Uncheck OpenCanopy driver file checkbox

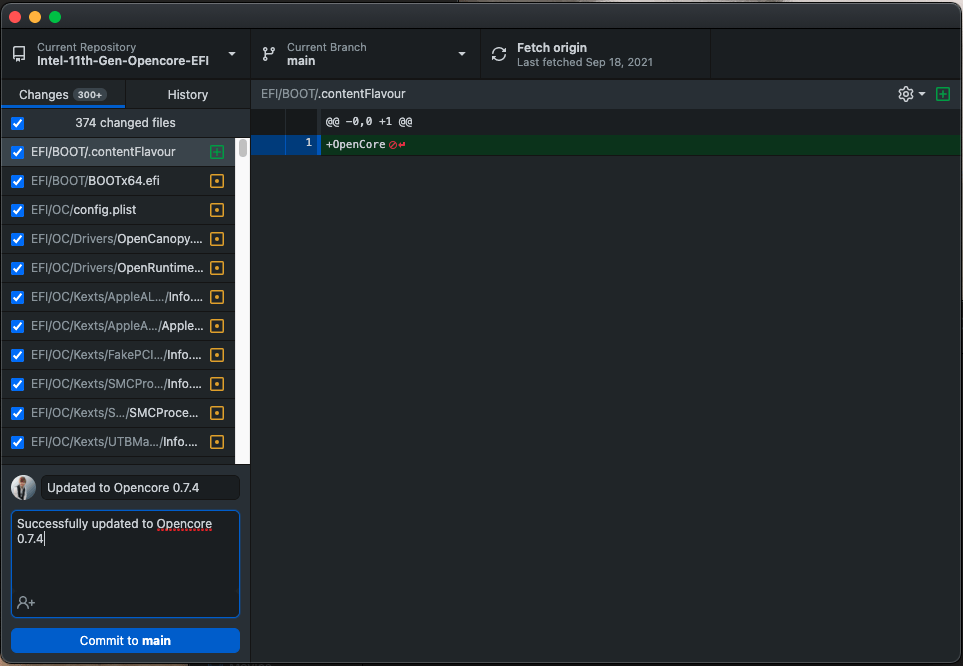[x=18, y=239]
